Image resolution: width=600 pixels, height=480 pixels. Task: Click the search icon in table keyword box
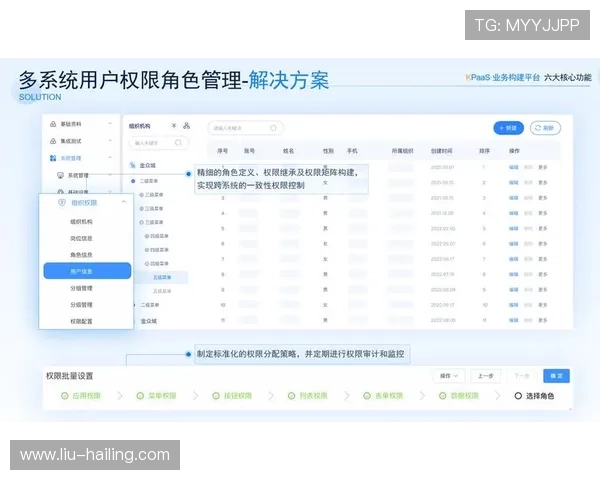point(273,128)
